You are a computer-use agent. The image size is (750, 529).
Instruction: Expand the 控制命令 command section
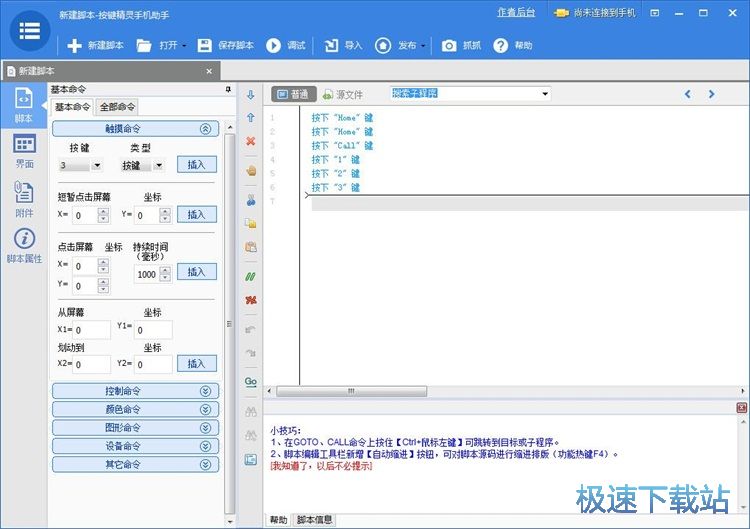coord(135,391)
